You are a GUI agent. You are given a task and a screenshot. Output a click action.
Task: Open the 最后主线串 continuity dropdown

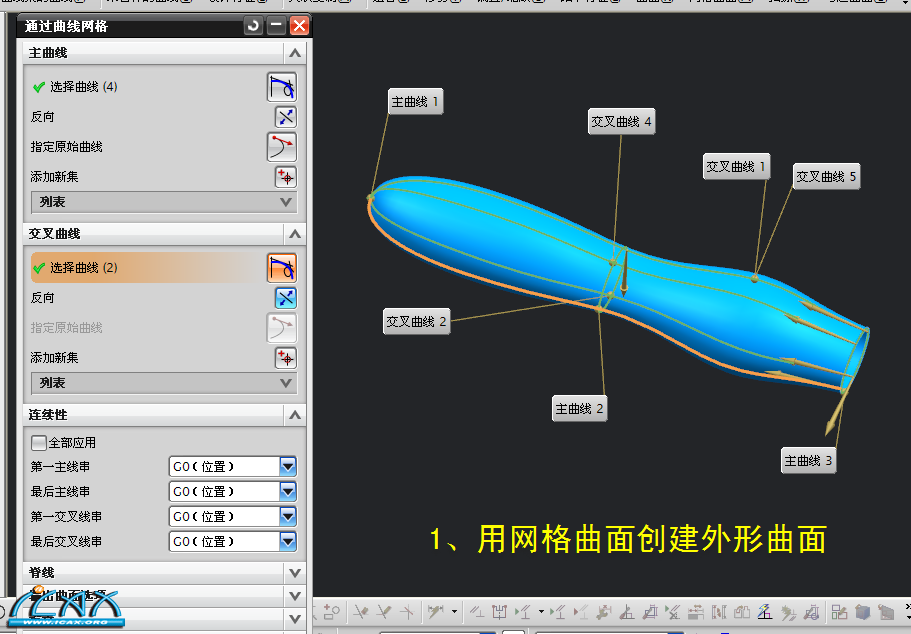click(288, 491)
